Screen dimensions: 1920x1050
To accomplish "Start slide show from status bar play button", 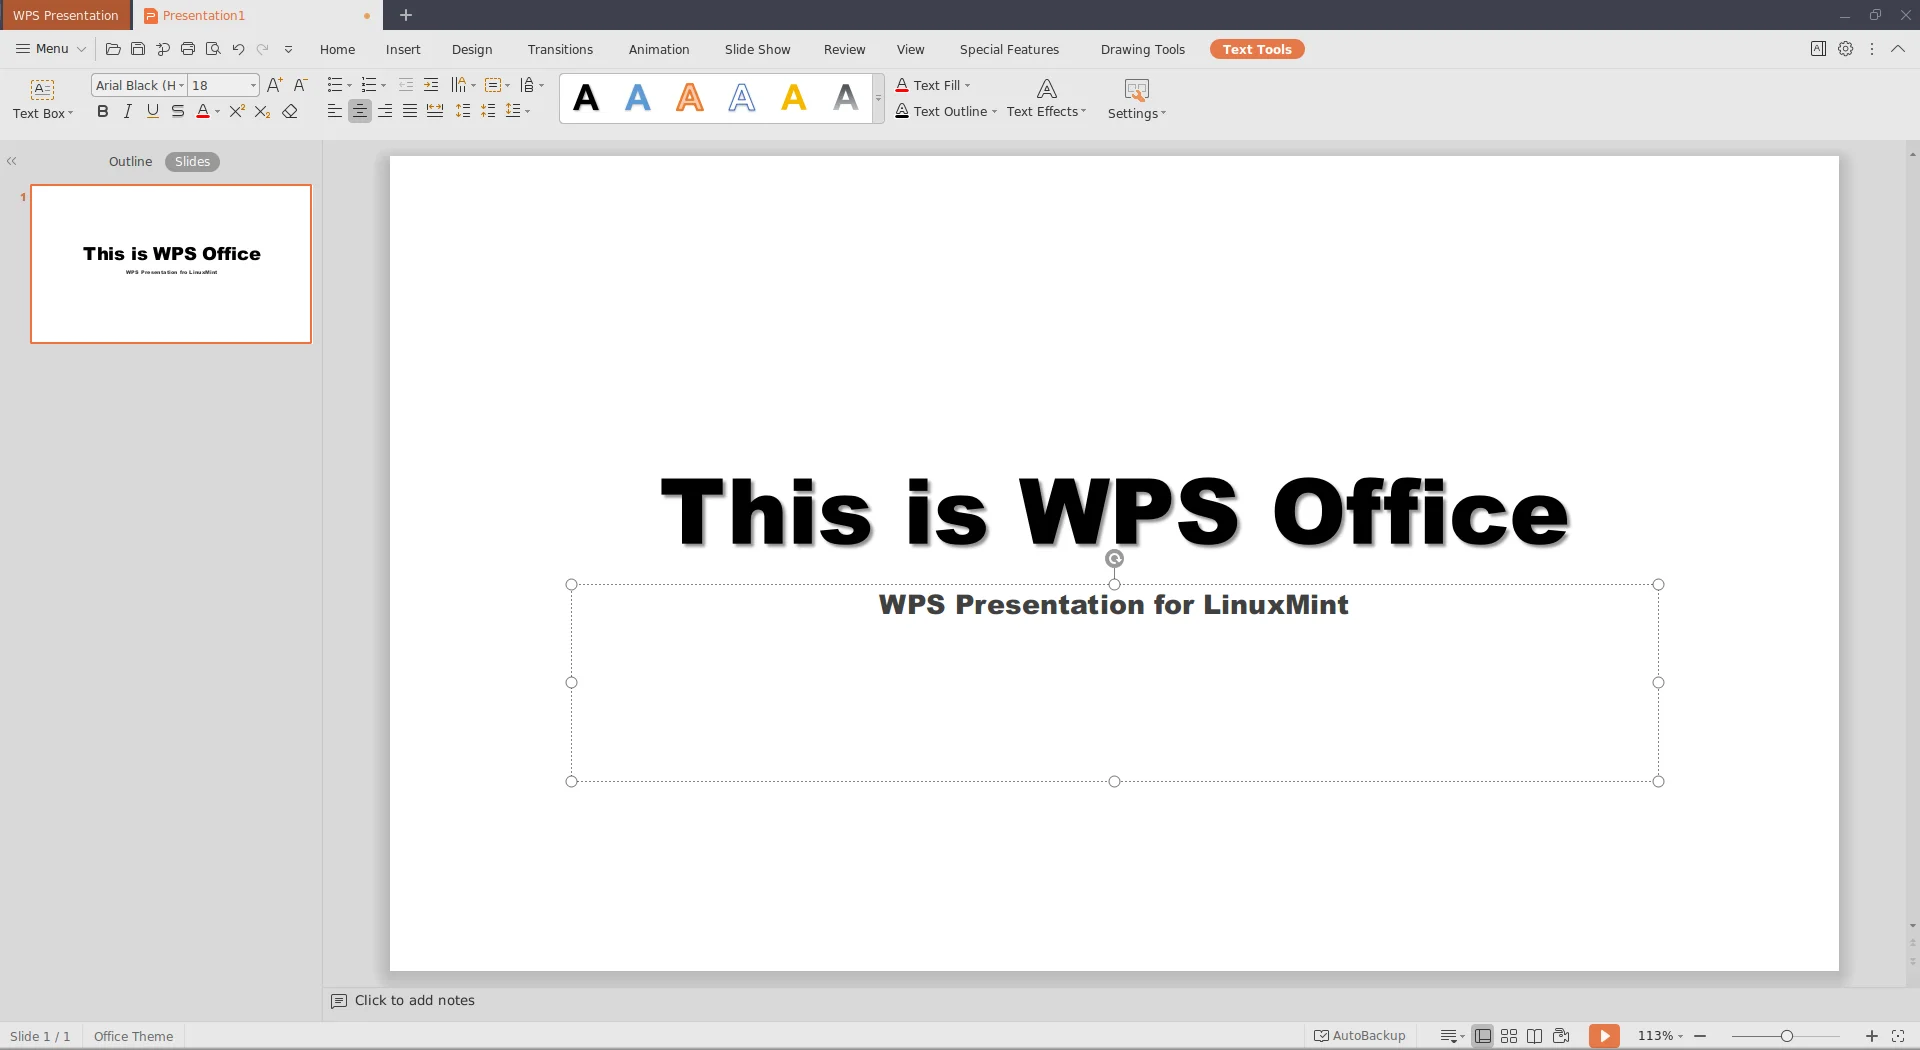I will (1604, 1035).
